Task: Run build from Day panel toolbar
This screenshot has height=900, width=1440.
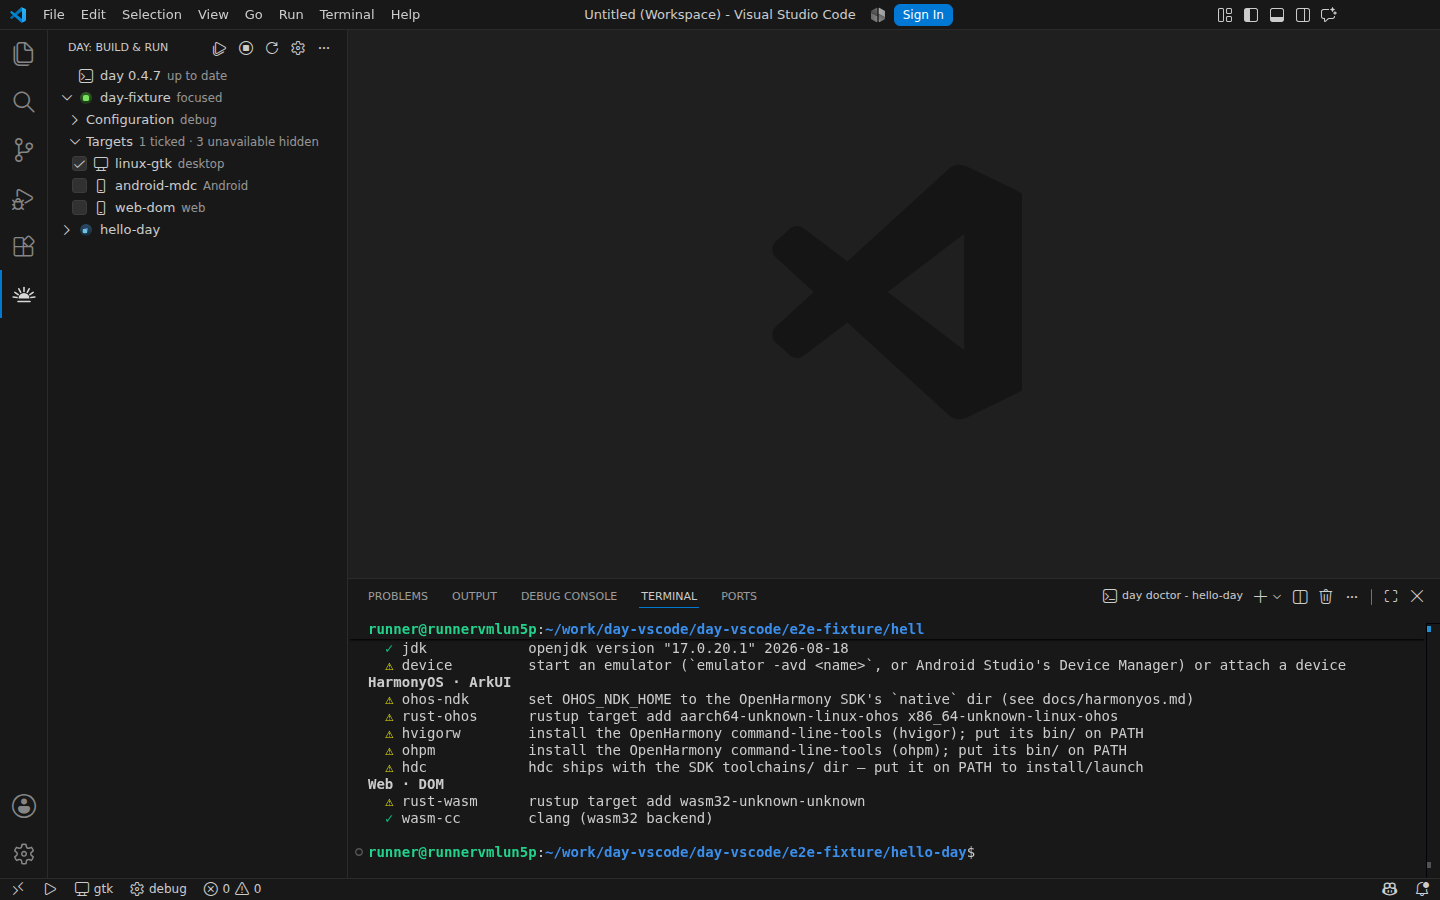Action: [x=219, y=48]
